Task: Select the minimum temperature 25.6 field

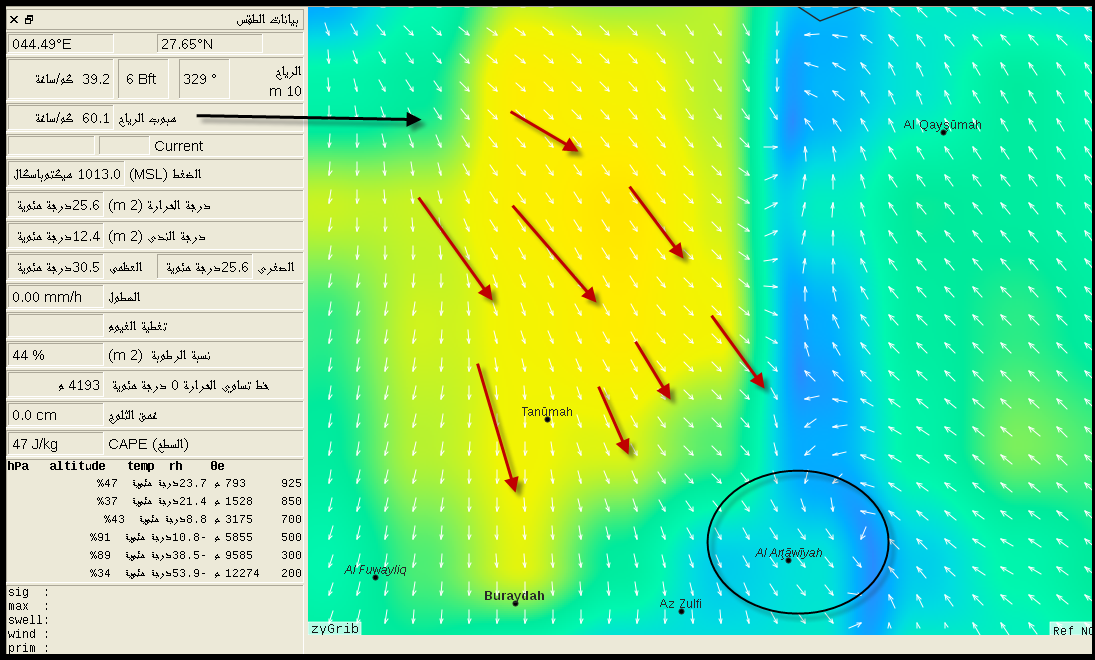Action: click(205, 267)
